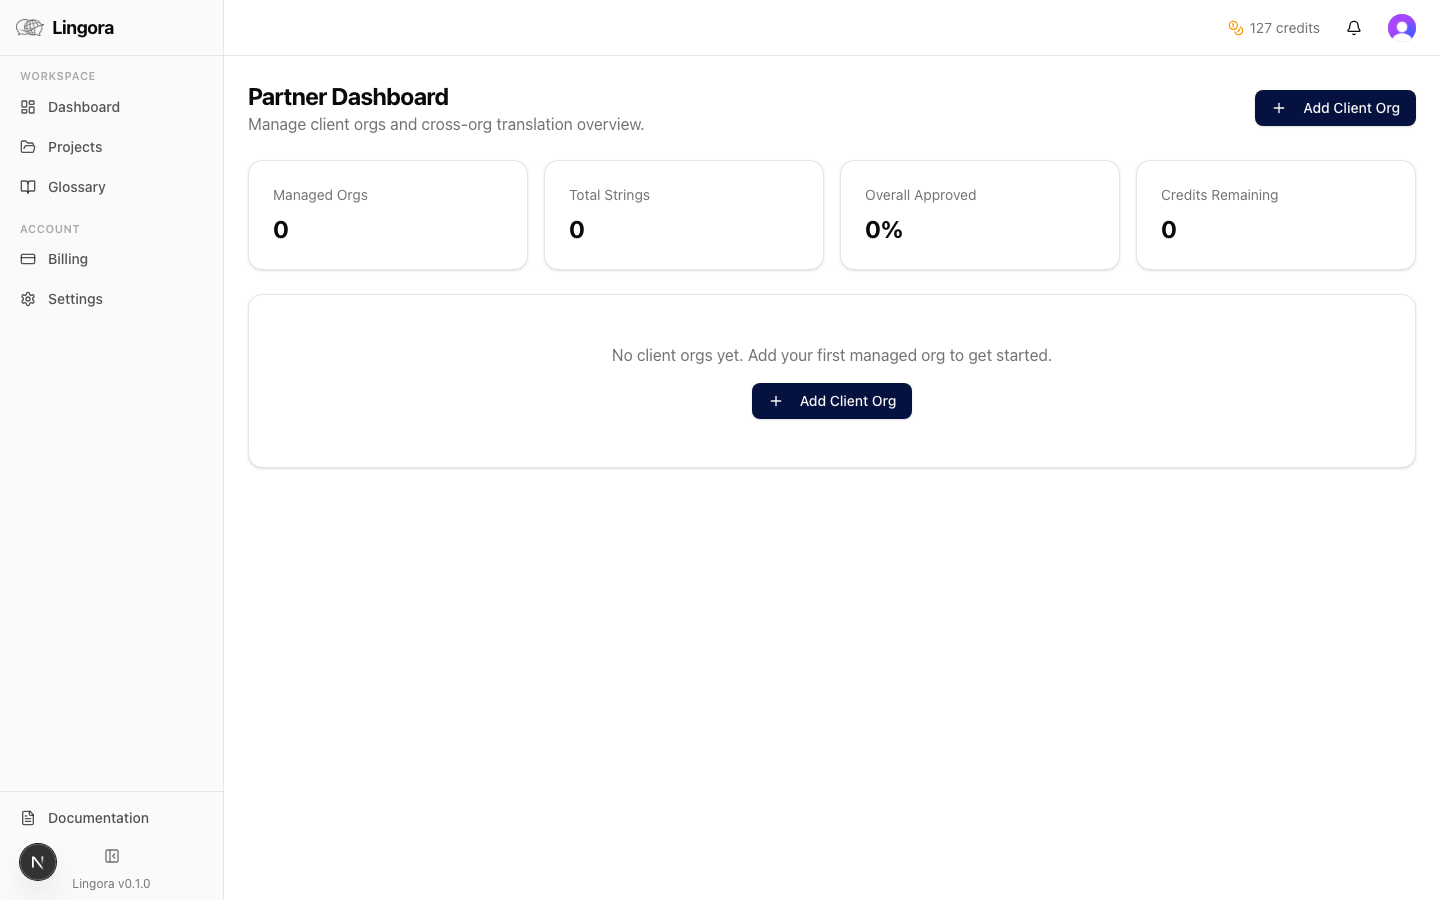Select the Dashboard grid icon

(28, 106)
